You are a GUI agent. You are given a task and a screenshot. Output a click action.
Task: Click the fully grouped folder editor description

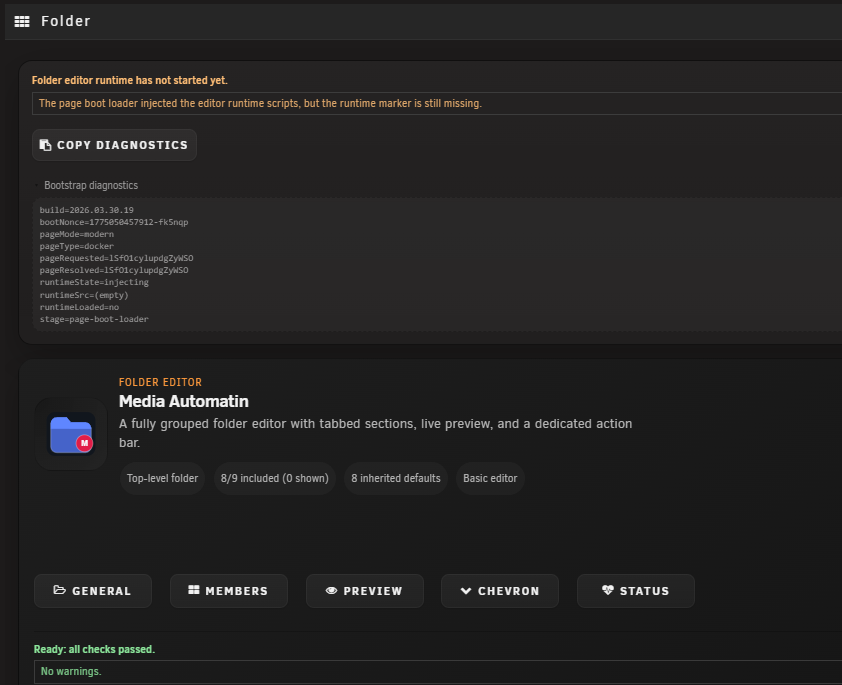tap(375, 433)
